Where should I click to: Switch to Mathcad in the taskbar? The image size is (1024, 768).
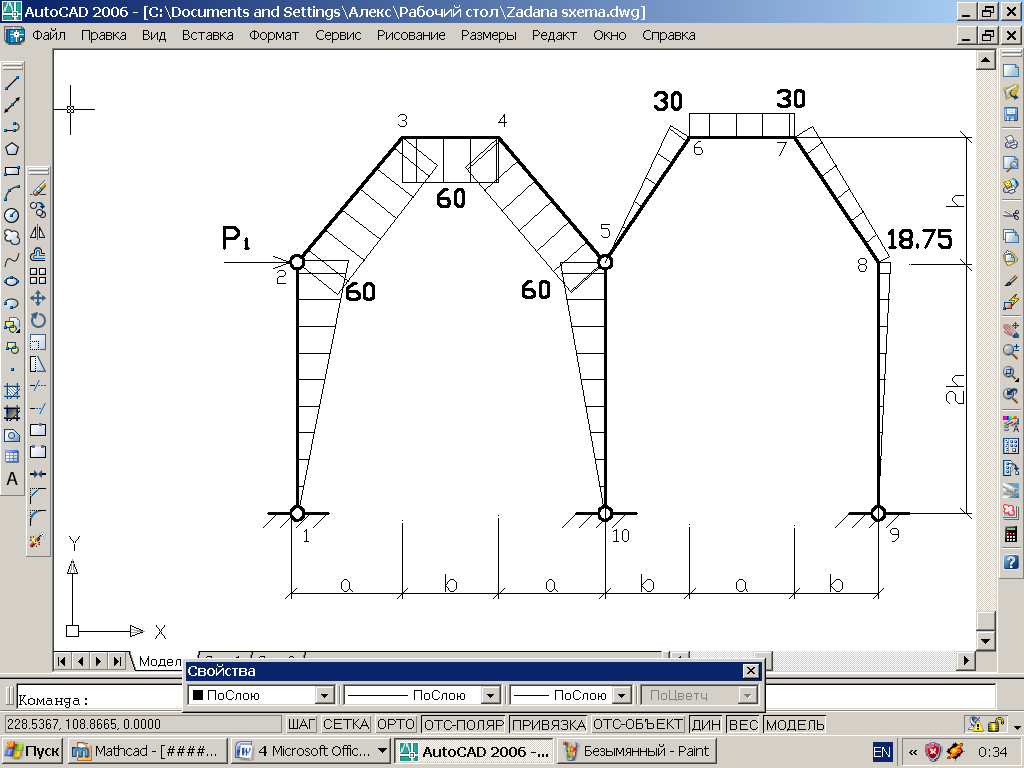click(147, 751)
